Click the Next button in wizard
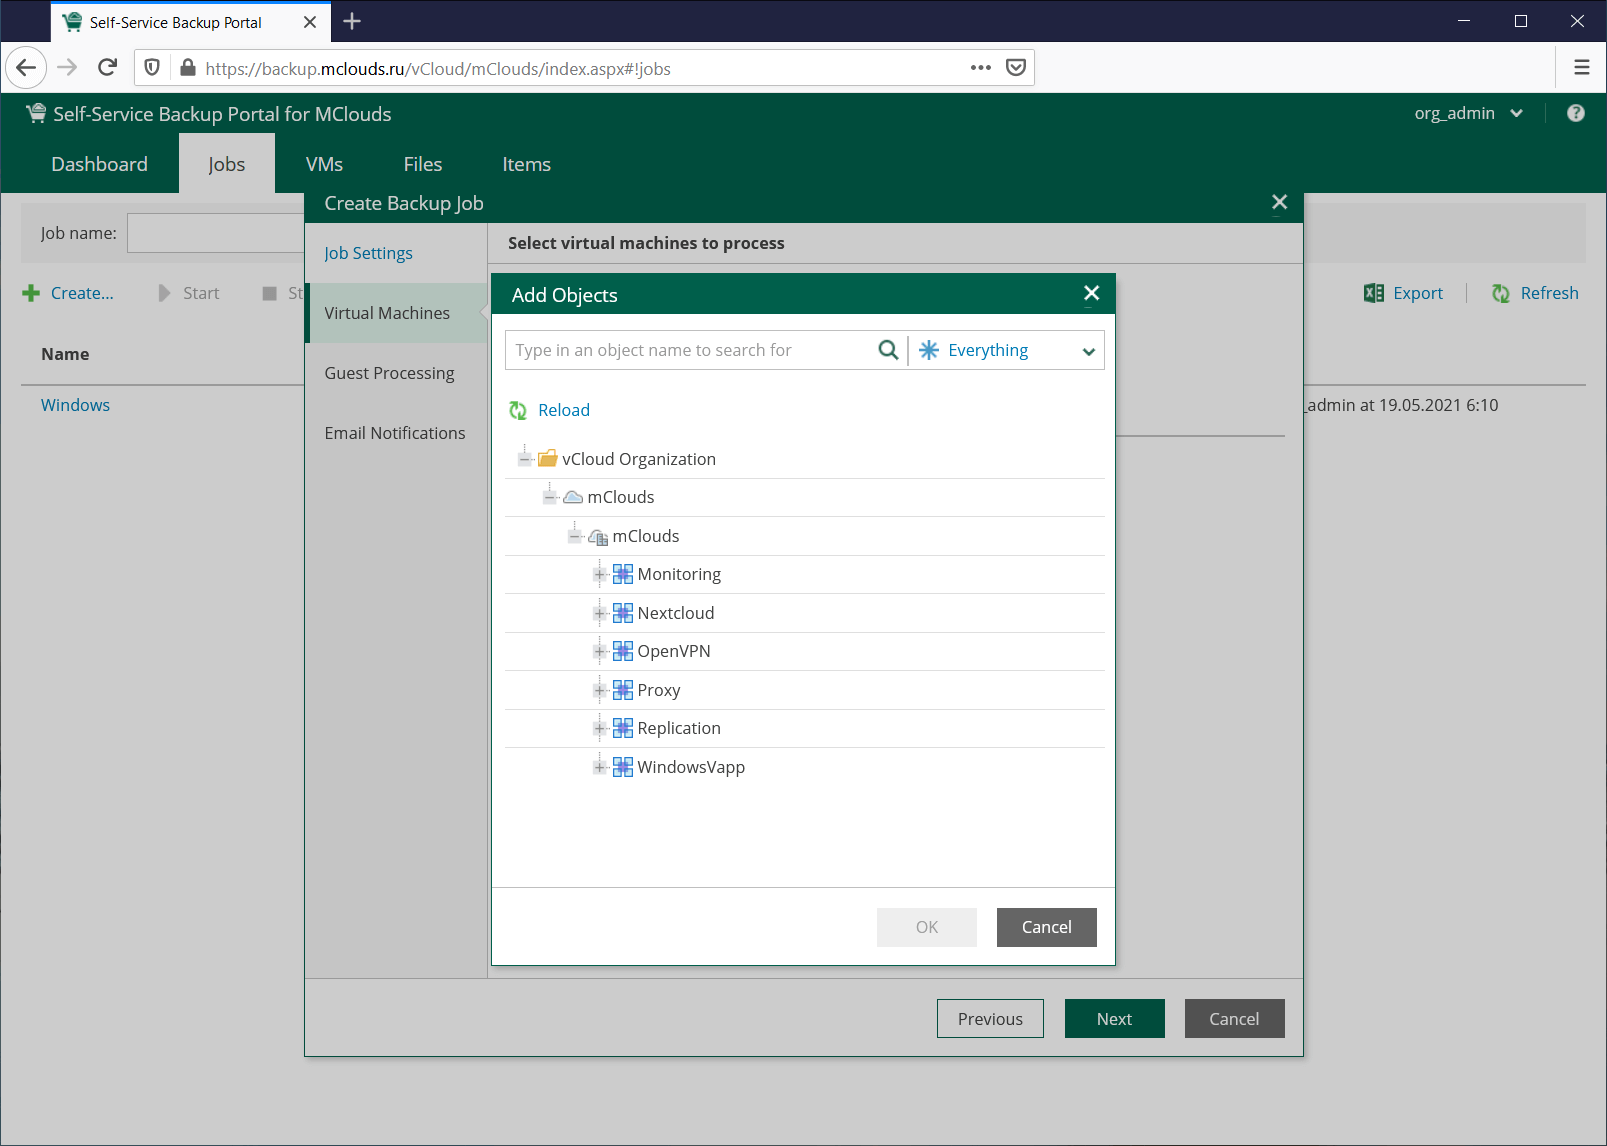This screenshot has width=1607, height=1146. point(1114,1018)
